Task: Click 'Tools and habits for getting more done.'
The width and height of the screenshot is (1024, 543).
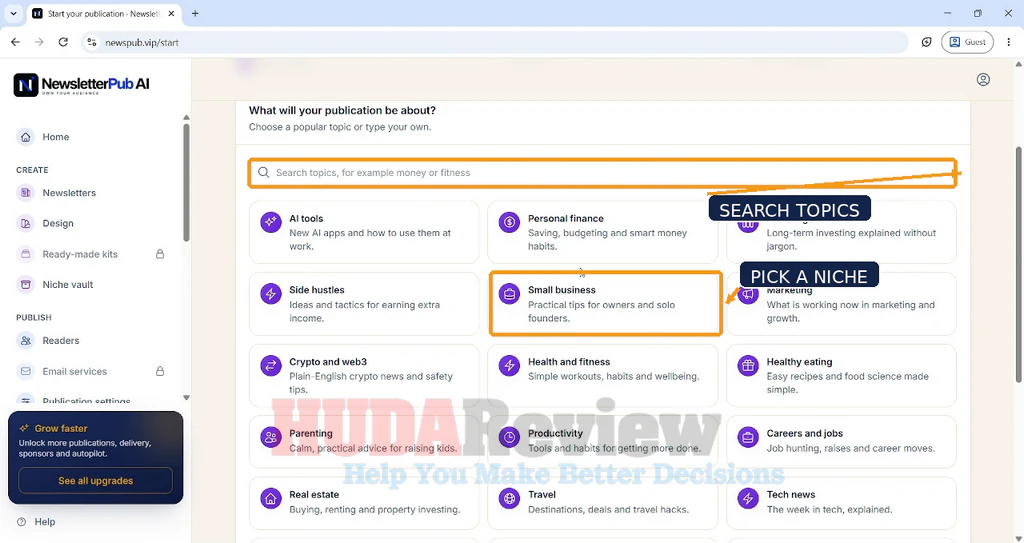Action: click(x=614, y=448)
